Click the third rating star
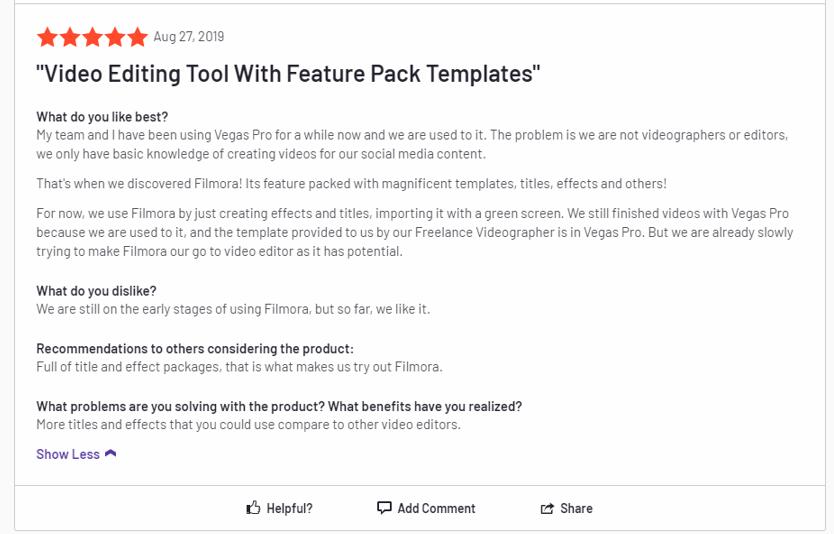Screen dimensions: 834x534 point(92,38)
